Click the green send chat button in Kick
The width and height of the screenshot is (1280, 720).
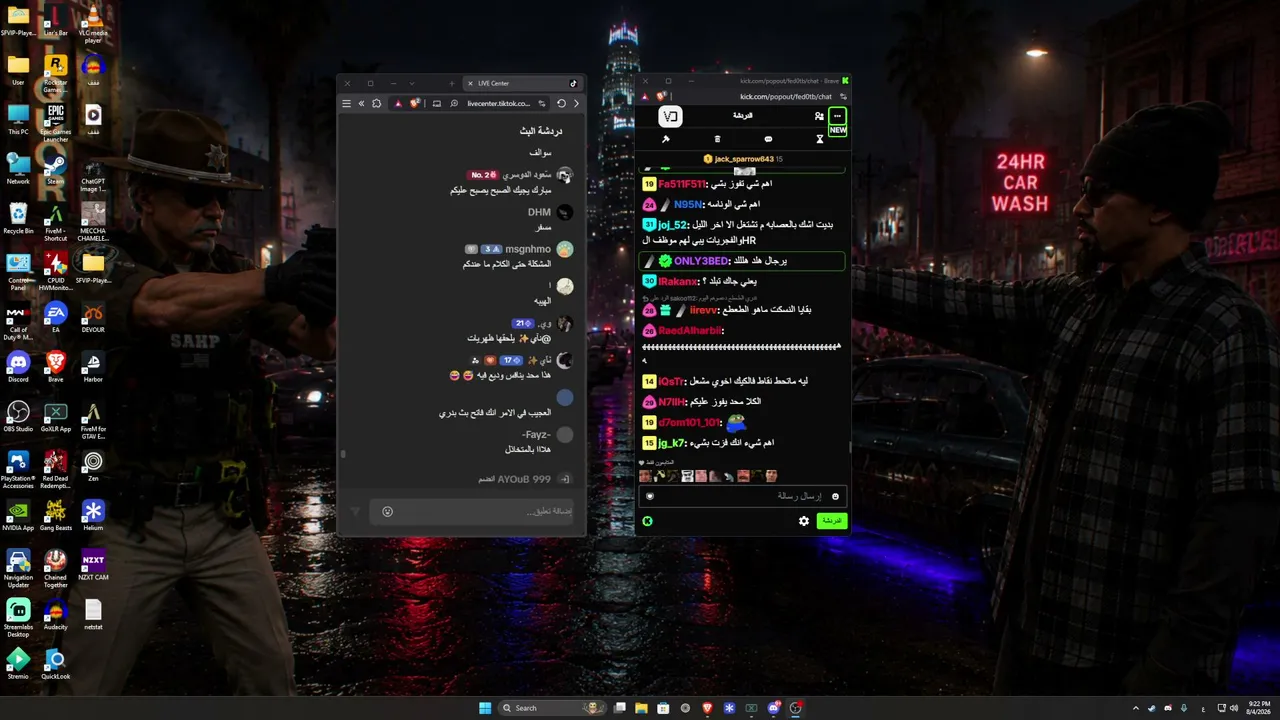click(832, 521)
